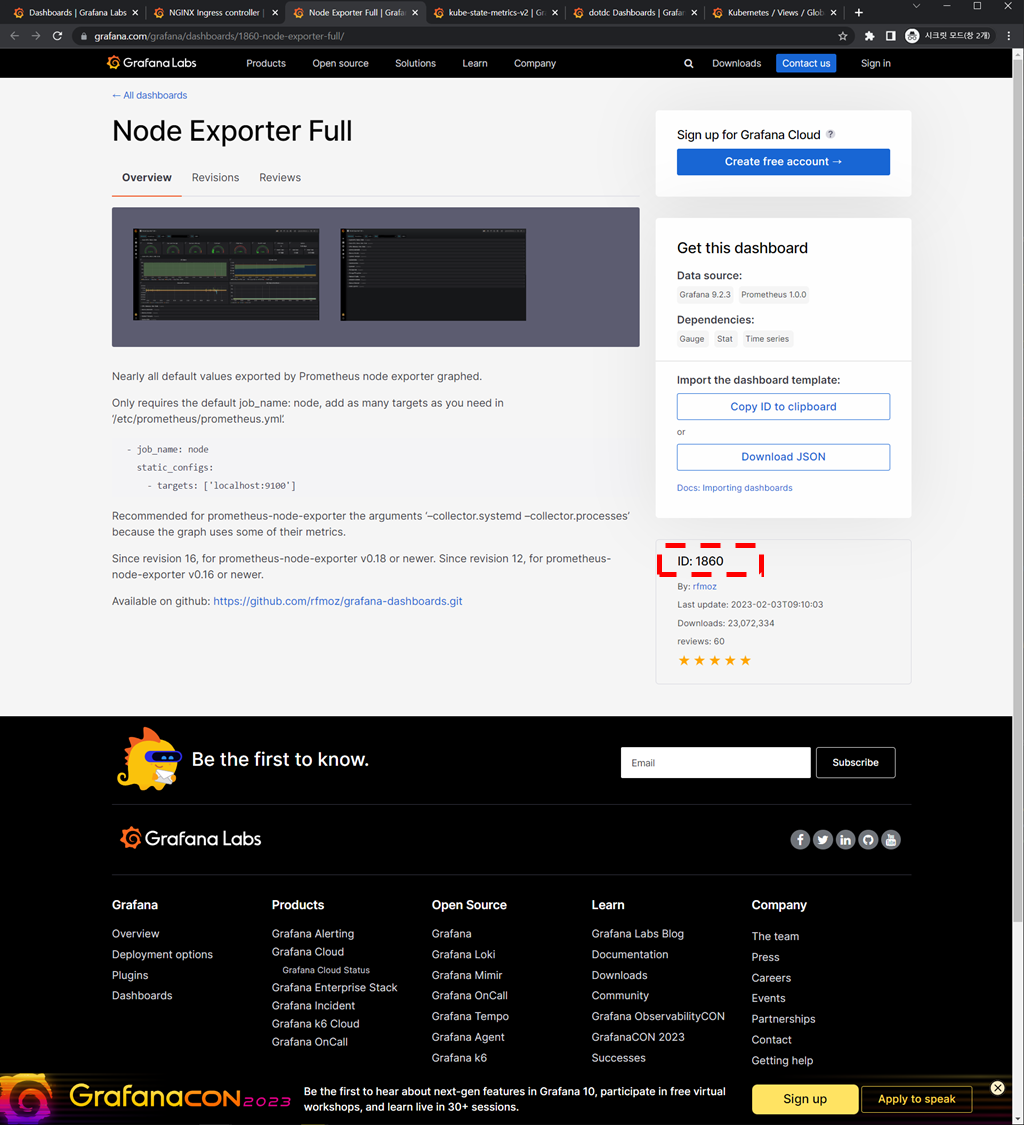Open the Chrome extensions puzzle icon
1024x1125 pixels.
point(869,36)
